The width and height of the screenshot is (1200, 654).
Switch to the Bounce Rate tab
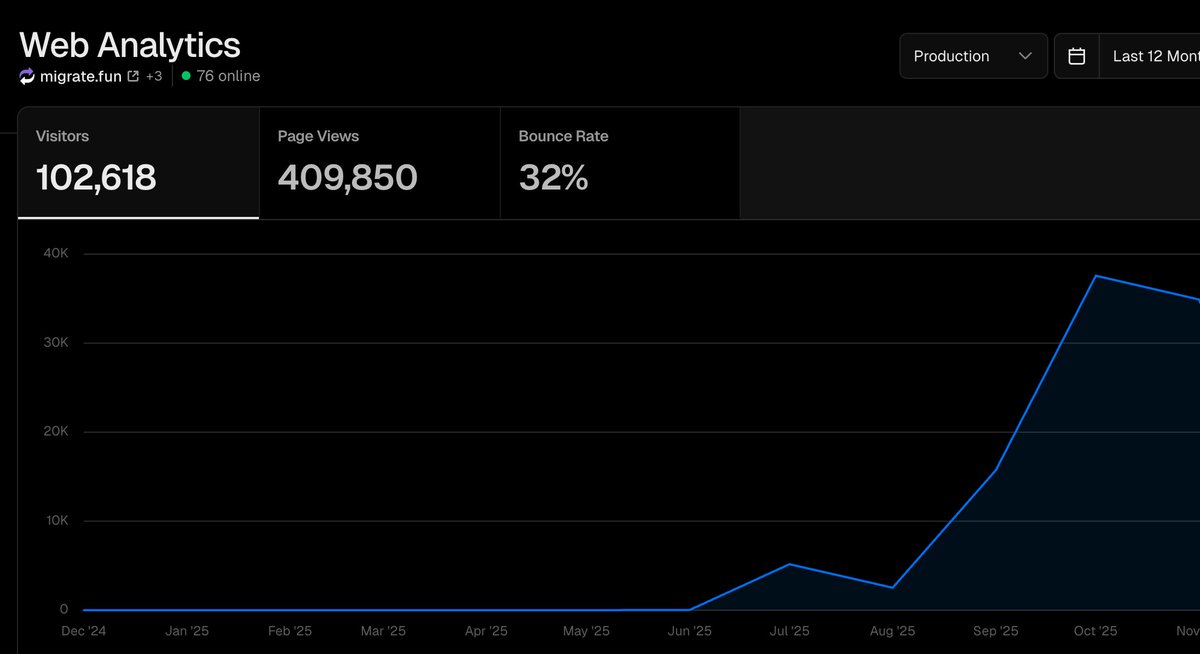[620, 163]
